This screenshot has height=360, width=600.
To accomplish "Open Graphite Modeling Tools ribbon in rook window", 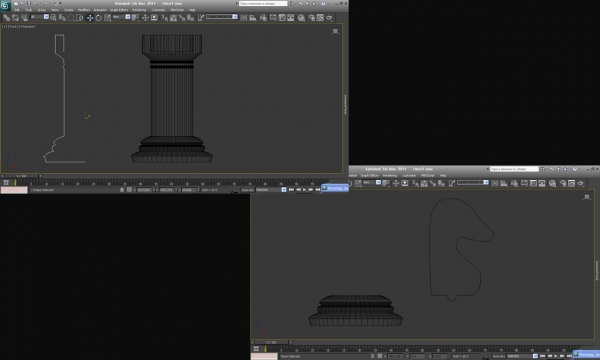I will 273,18.
